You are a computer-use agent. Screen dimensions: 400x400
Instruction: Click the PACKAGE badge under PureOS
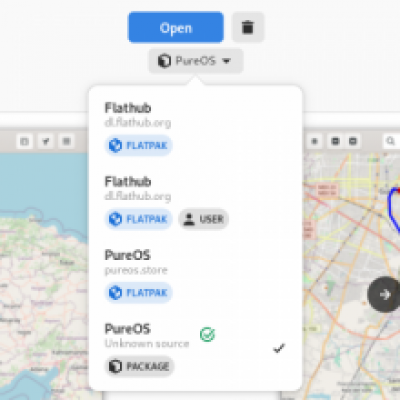point(139,366)
